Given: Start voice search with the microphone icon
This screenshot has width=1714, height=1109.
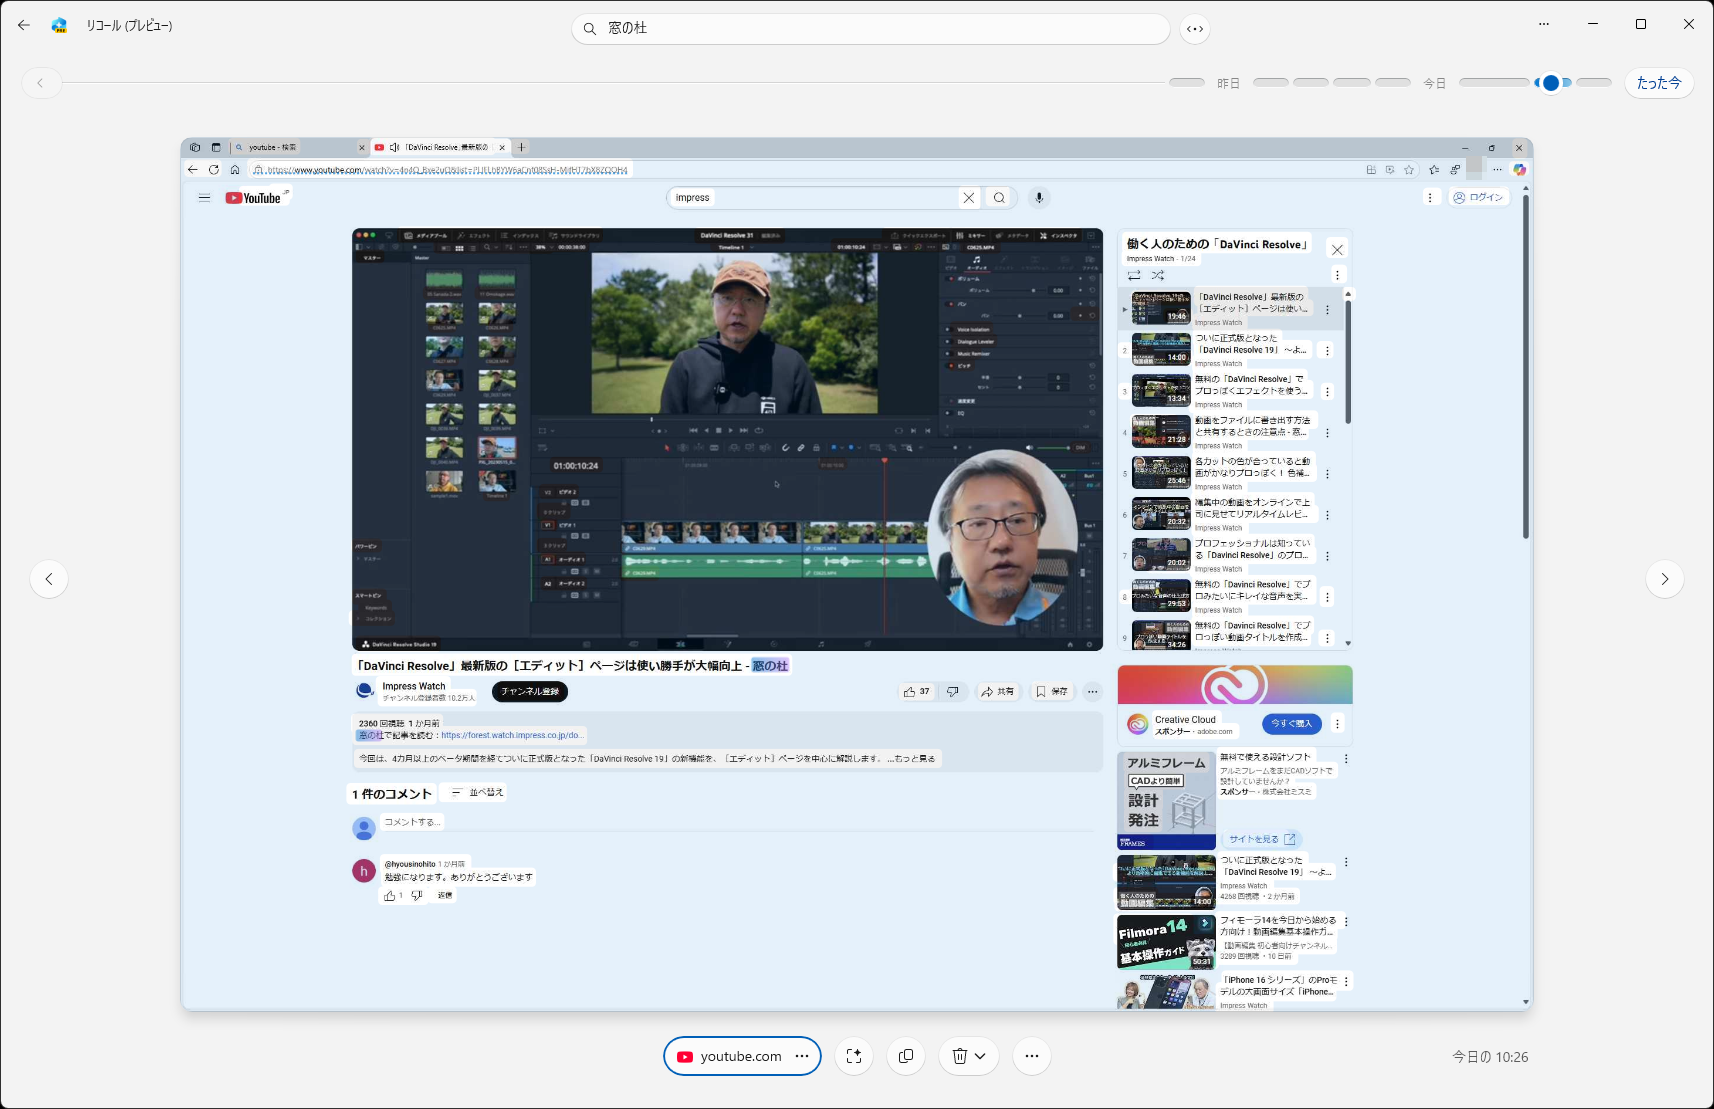Looking at the screenshot, I should [1039, 197].
